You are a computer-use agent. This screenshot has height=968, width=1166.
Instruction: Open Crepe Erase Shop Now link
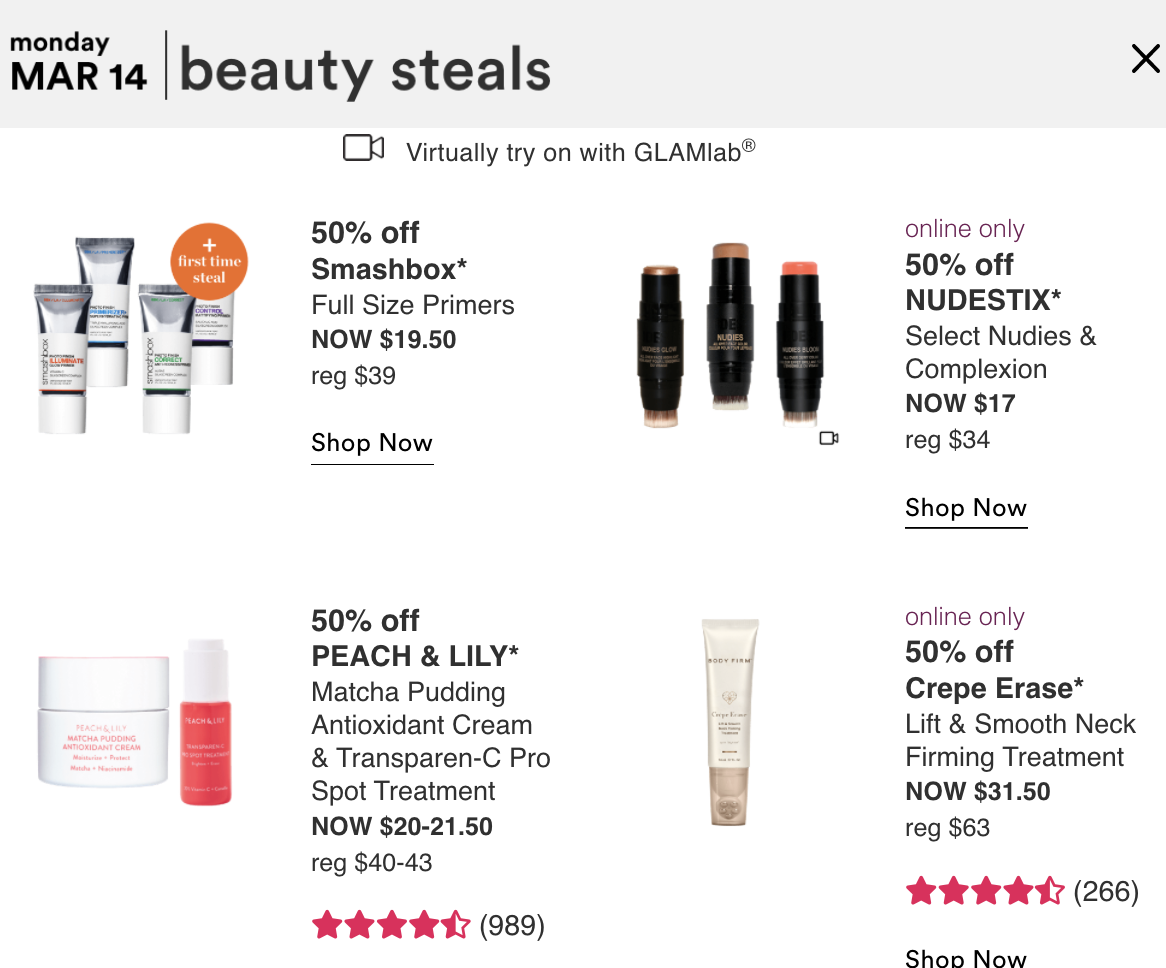tap(966, 958)
